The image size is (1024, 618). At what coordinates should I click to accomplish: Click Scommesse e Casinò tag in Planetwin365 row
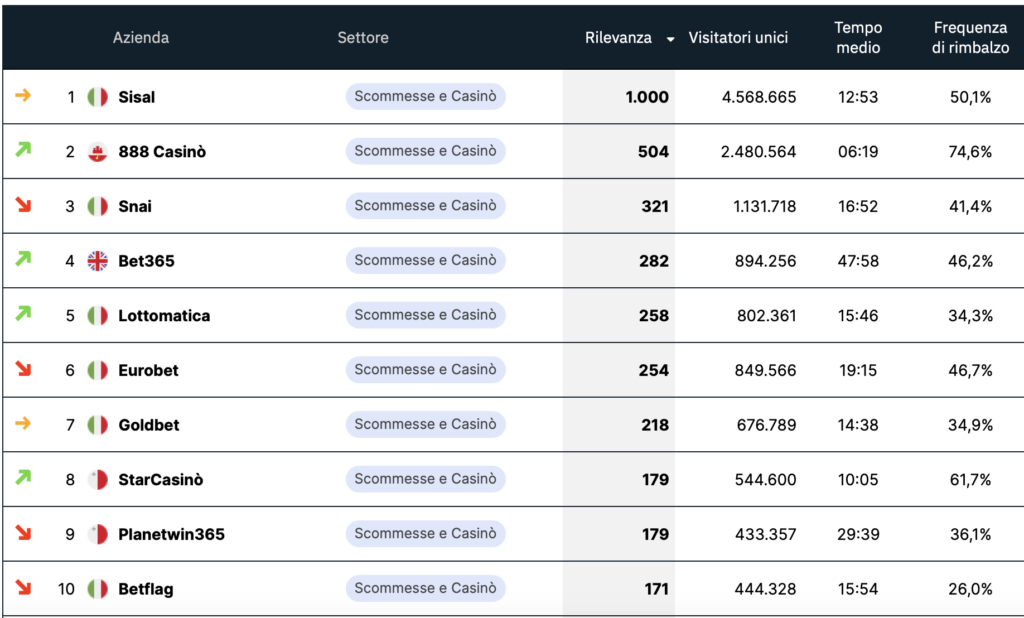pos(425,534)
